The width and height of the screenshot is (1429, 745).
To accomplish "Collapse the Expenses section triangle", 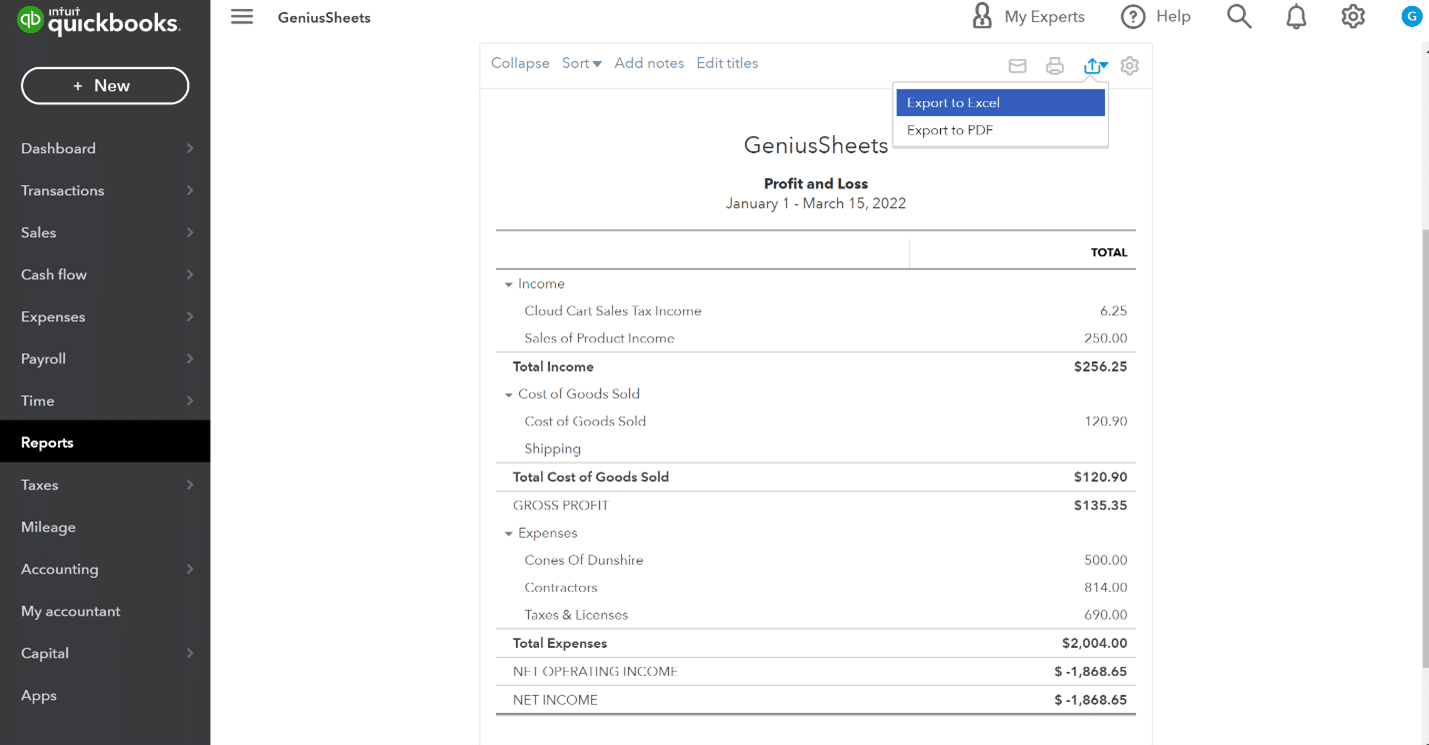I will (508, 534).
